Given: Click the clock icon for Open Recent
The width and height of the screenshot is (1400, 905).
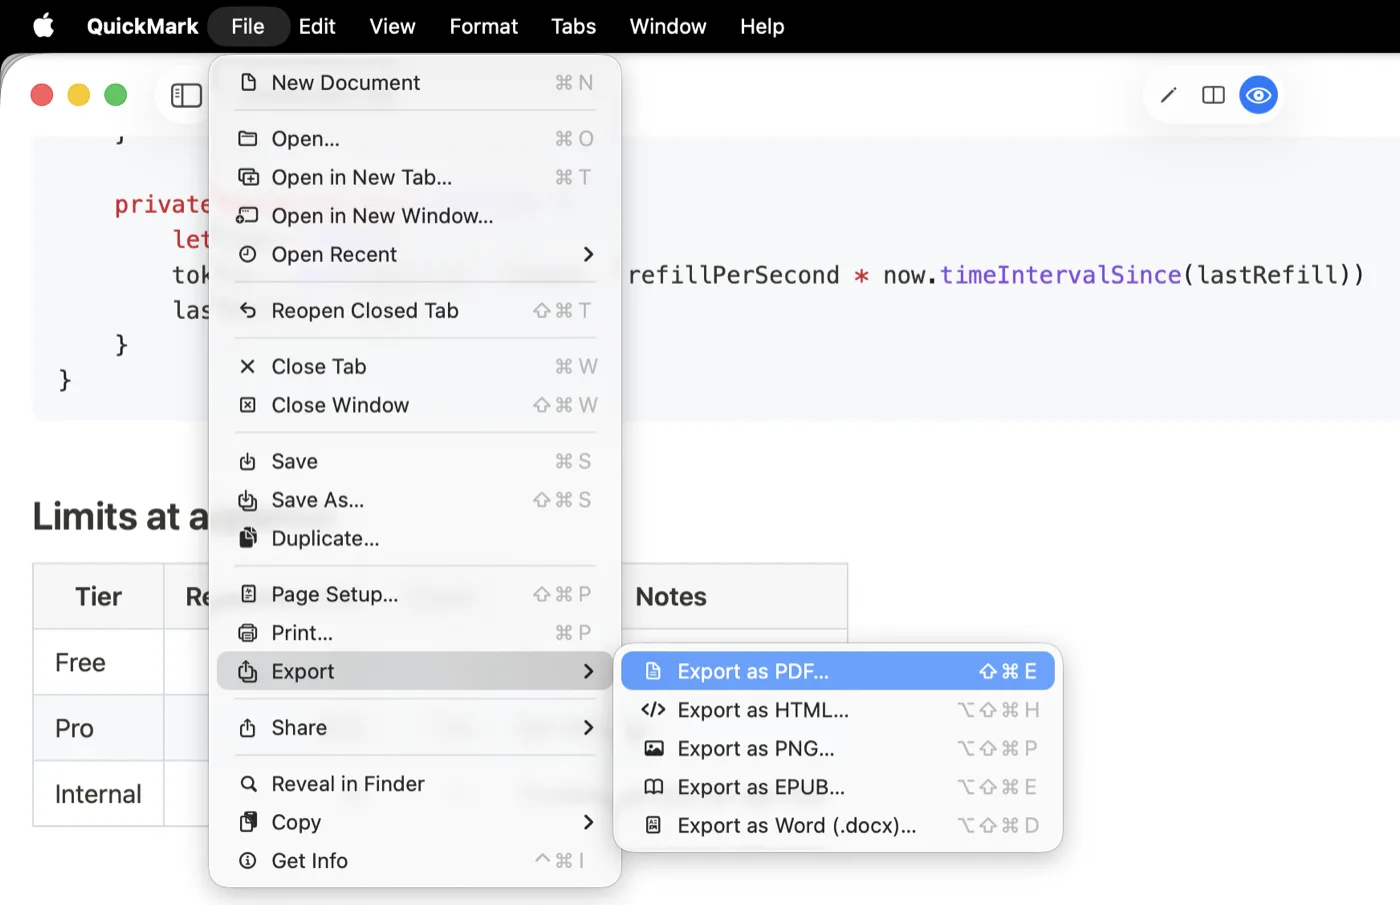Looking at the screenshot, I should (248, 254).
